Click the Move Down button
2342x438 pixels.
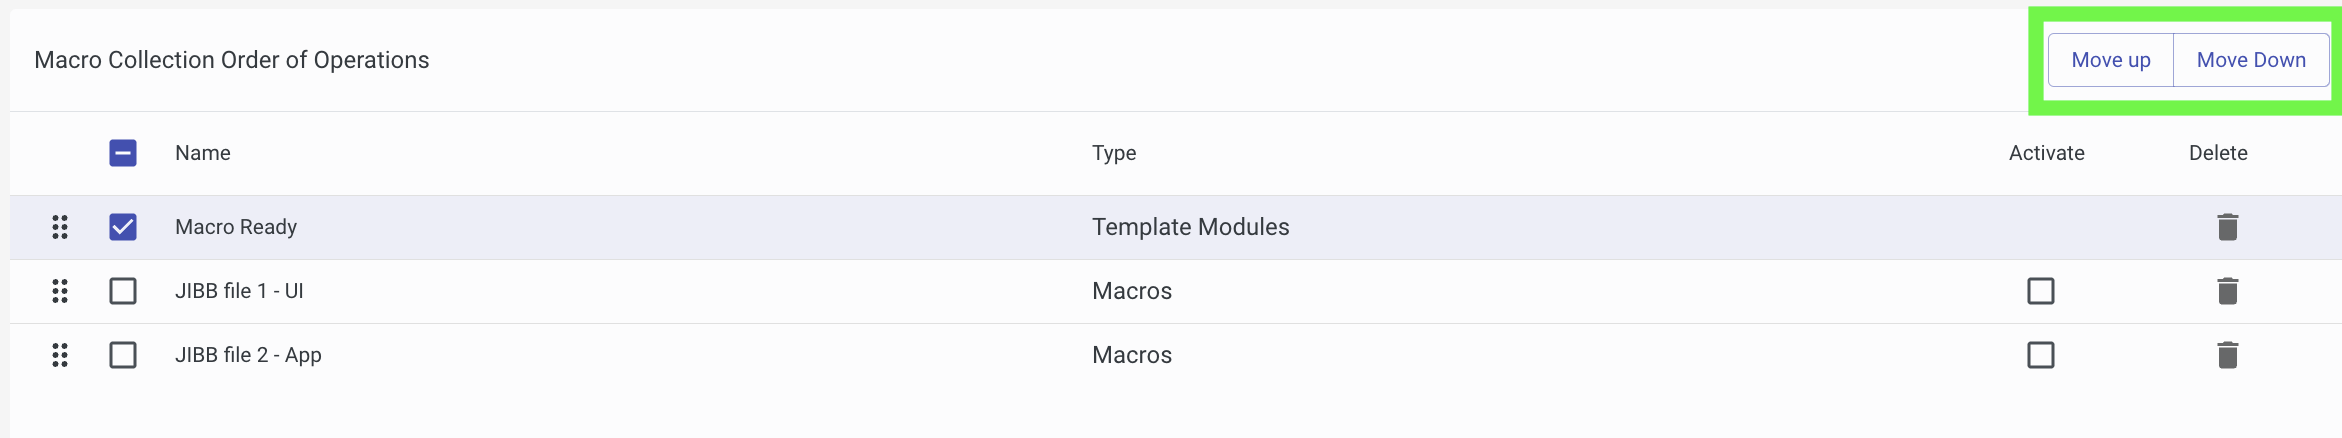pyautogui.click(x=2252, y=60)
